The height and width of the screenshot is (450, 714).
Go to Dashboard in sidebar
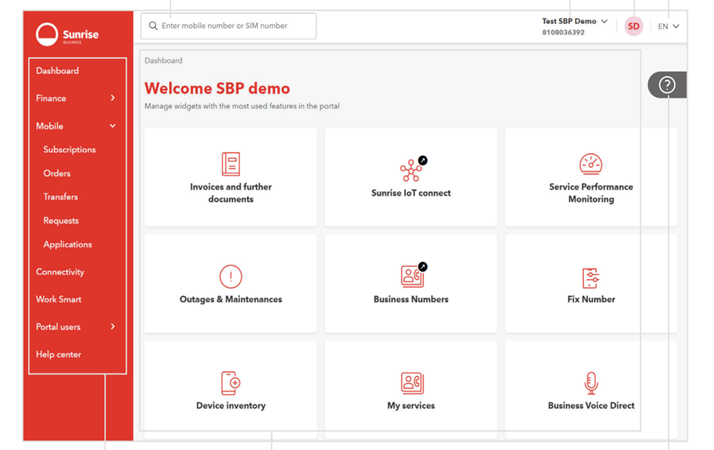57,71
